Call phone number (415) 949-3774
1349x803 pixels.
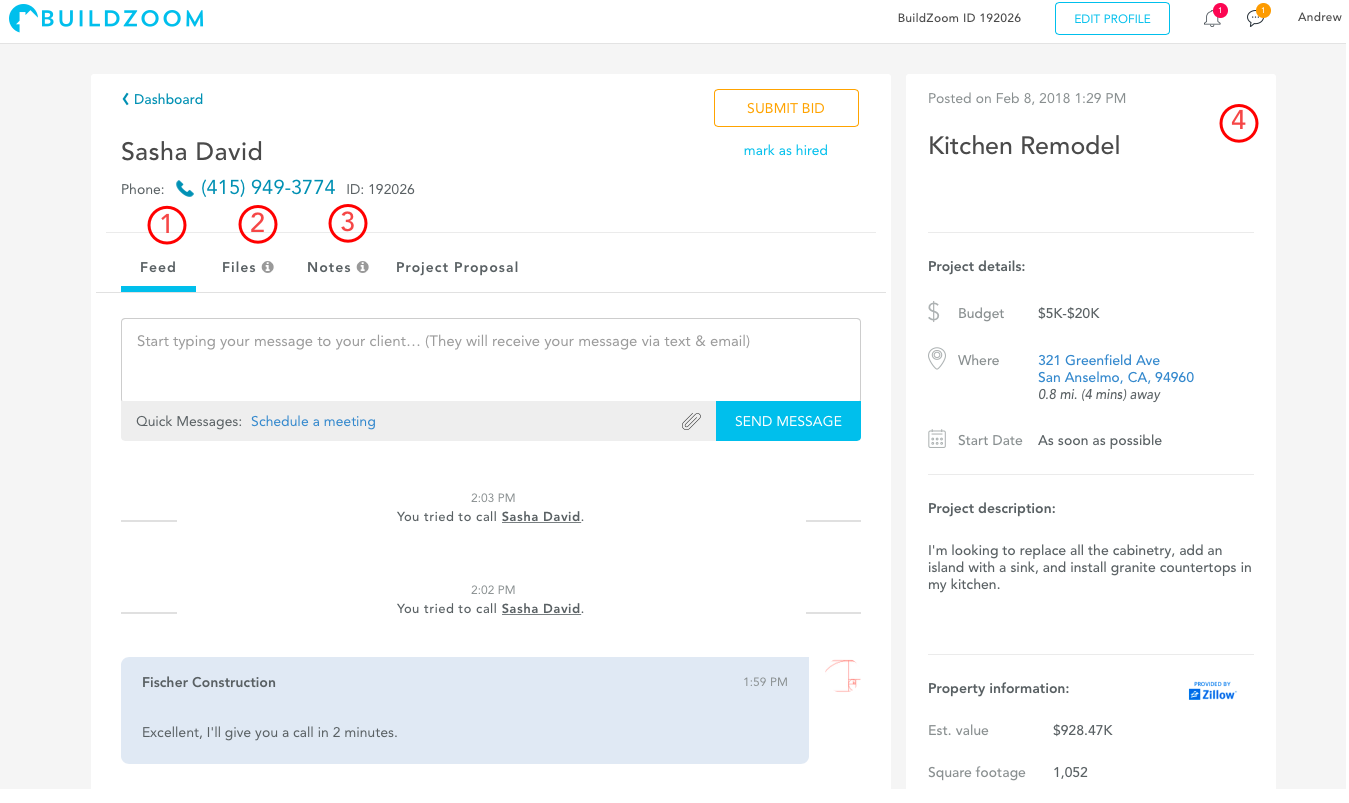pos(268,187)
